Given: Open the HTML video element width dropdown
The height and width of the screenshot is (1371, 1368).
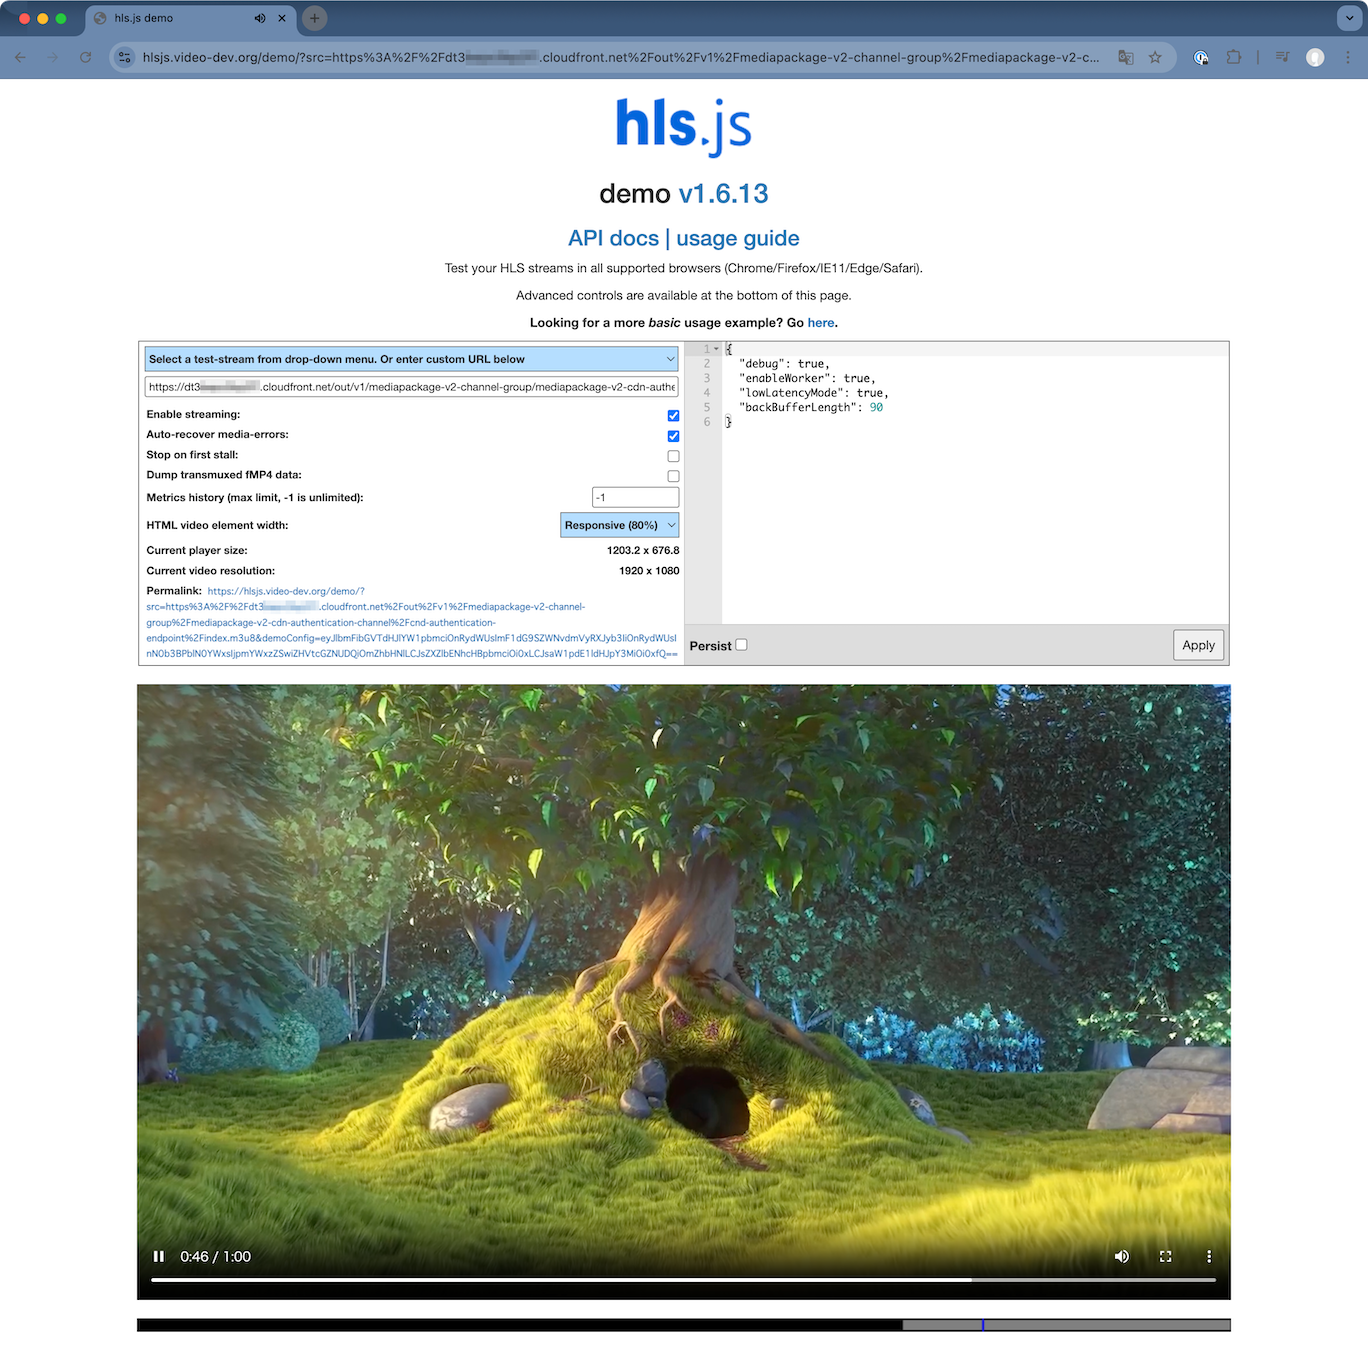Looking at the screenshot, I should point(620,525).
